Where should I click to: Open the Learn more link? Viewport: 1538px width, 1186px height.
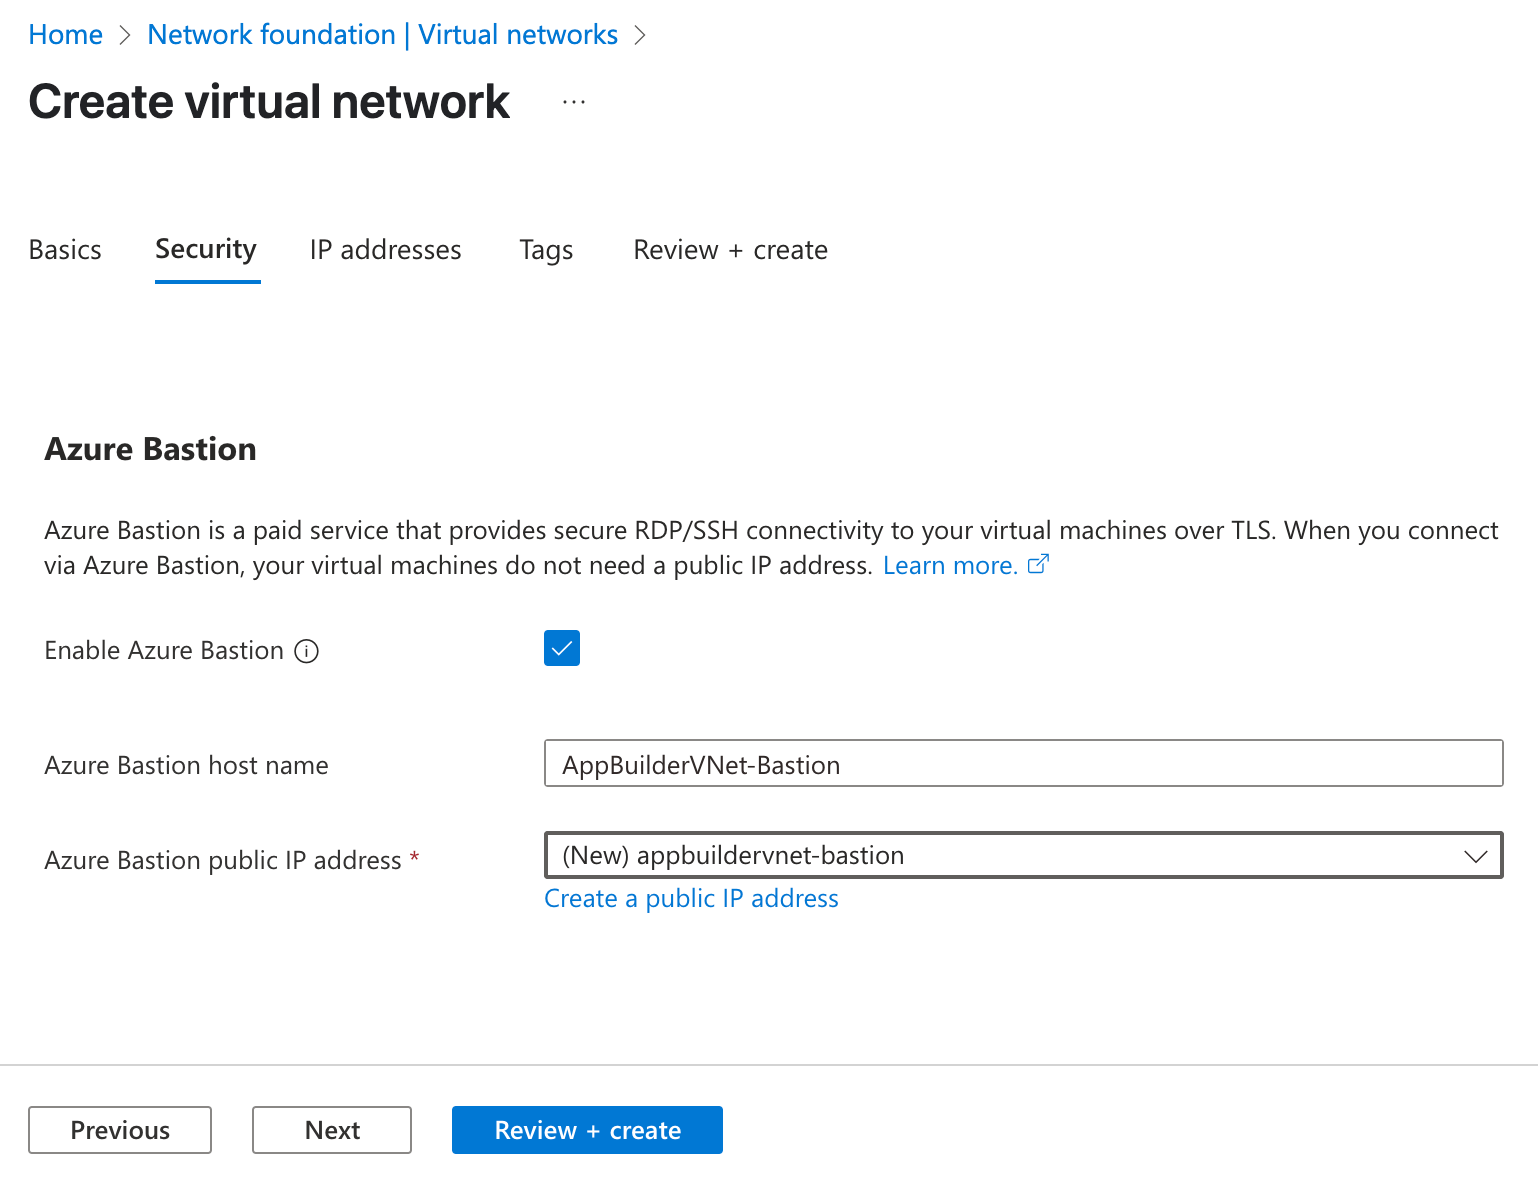point(949,566)
